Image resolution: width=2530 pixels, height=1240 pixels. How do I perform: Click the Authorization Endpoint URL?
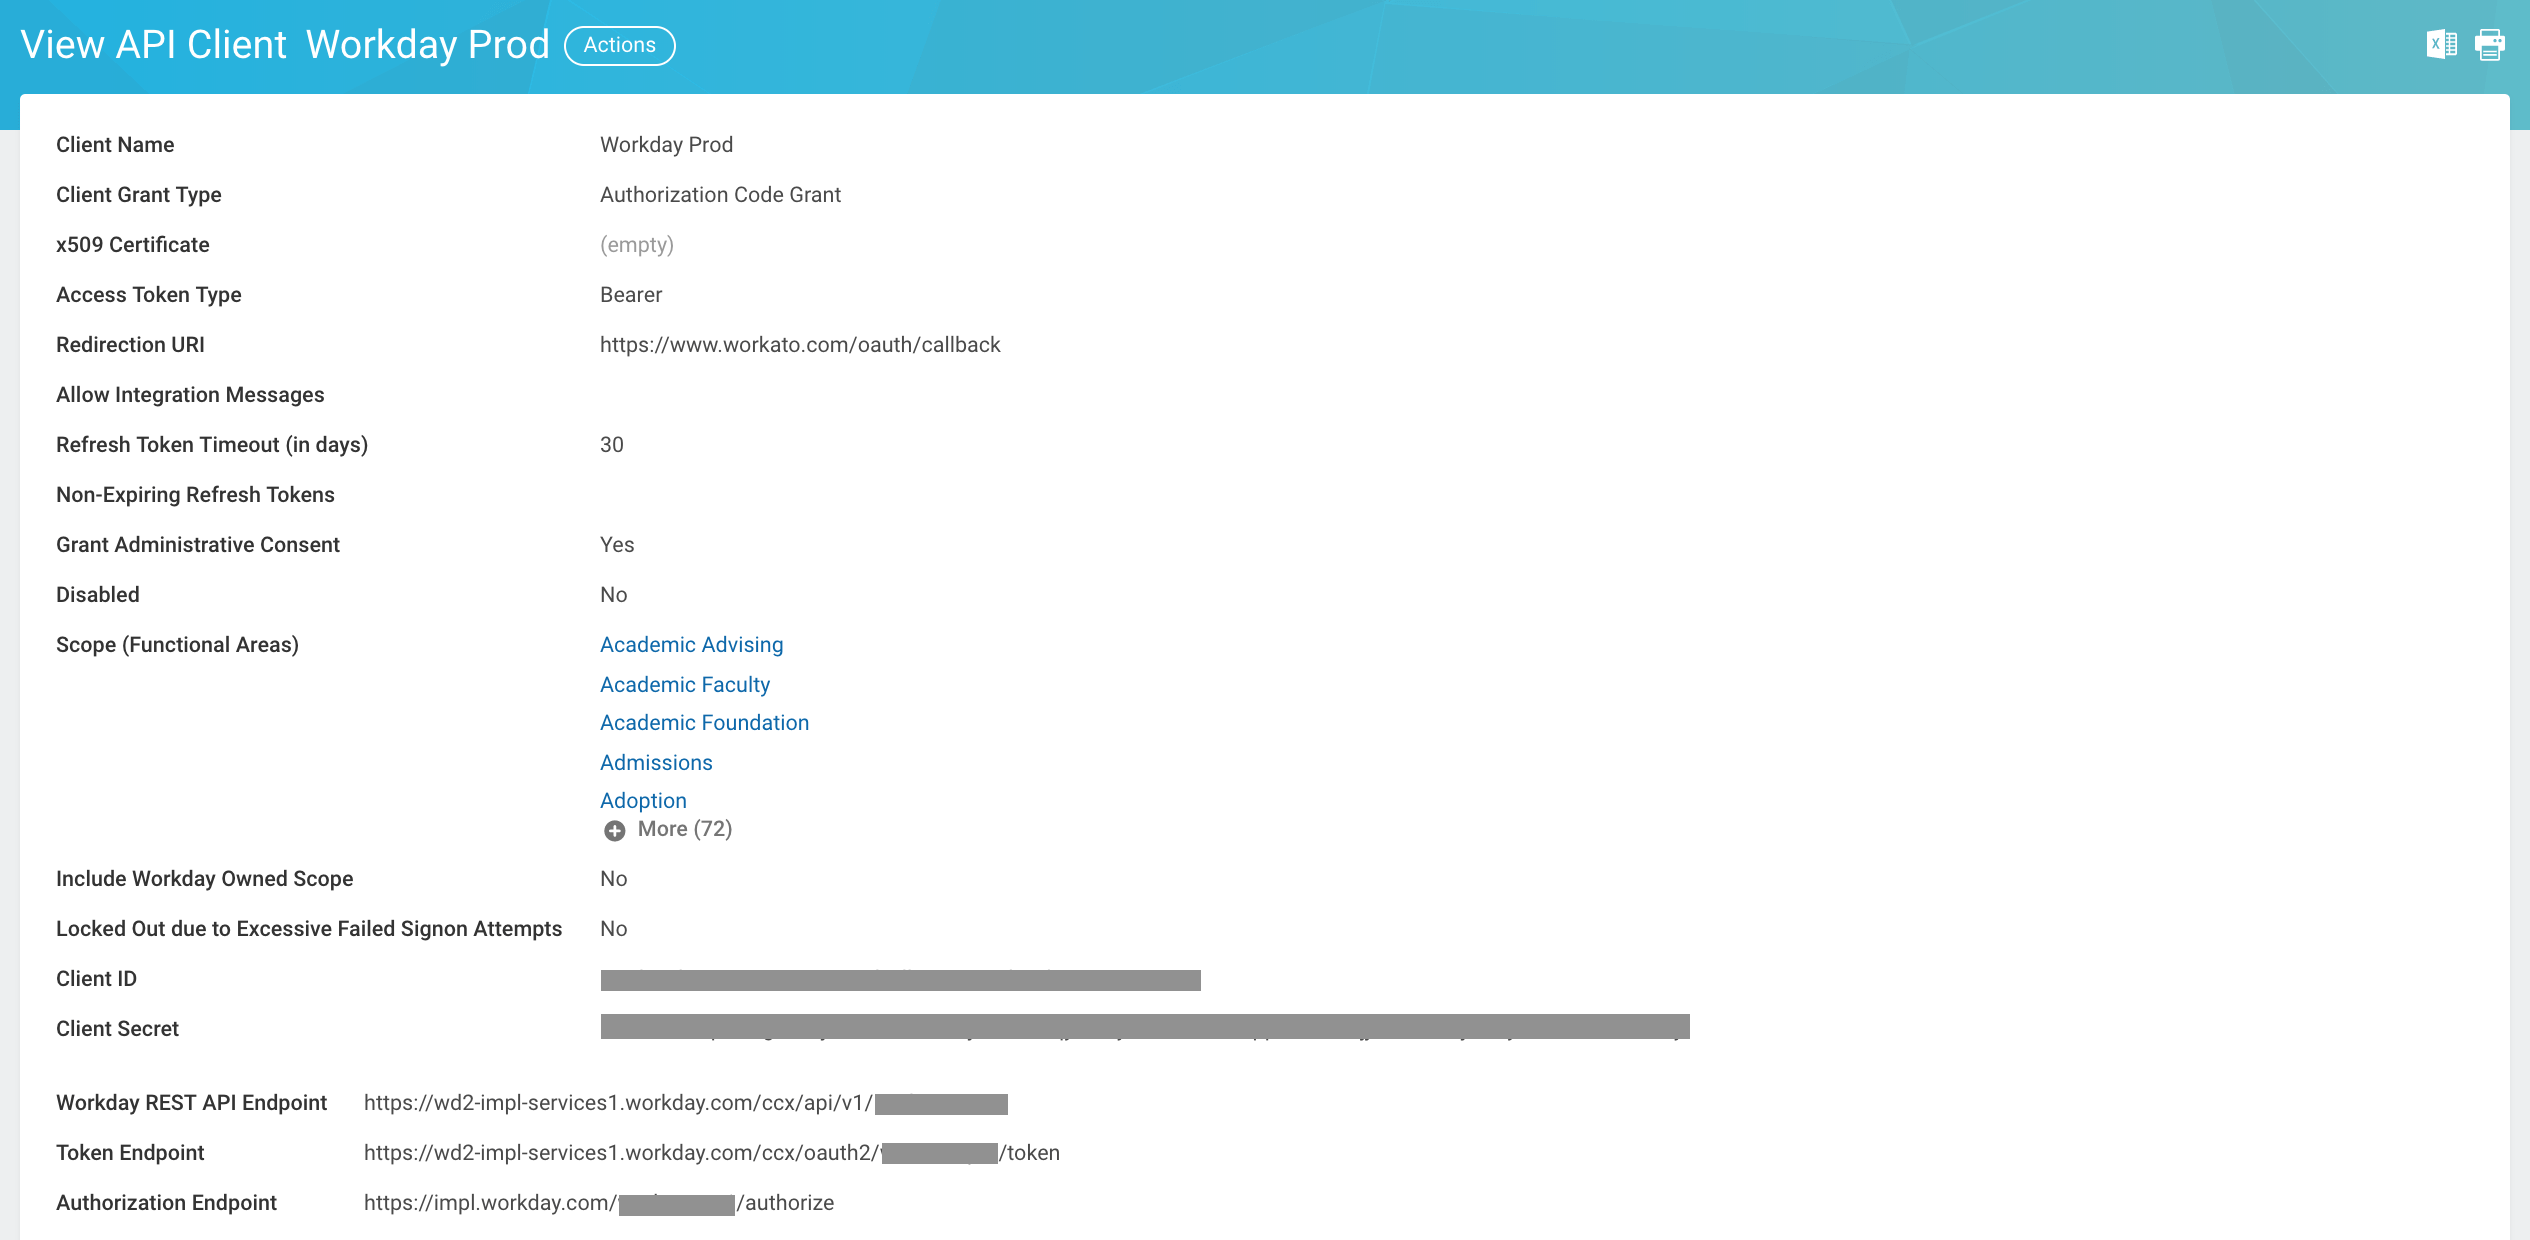(x=598, y=1202)
